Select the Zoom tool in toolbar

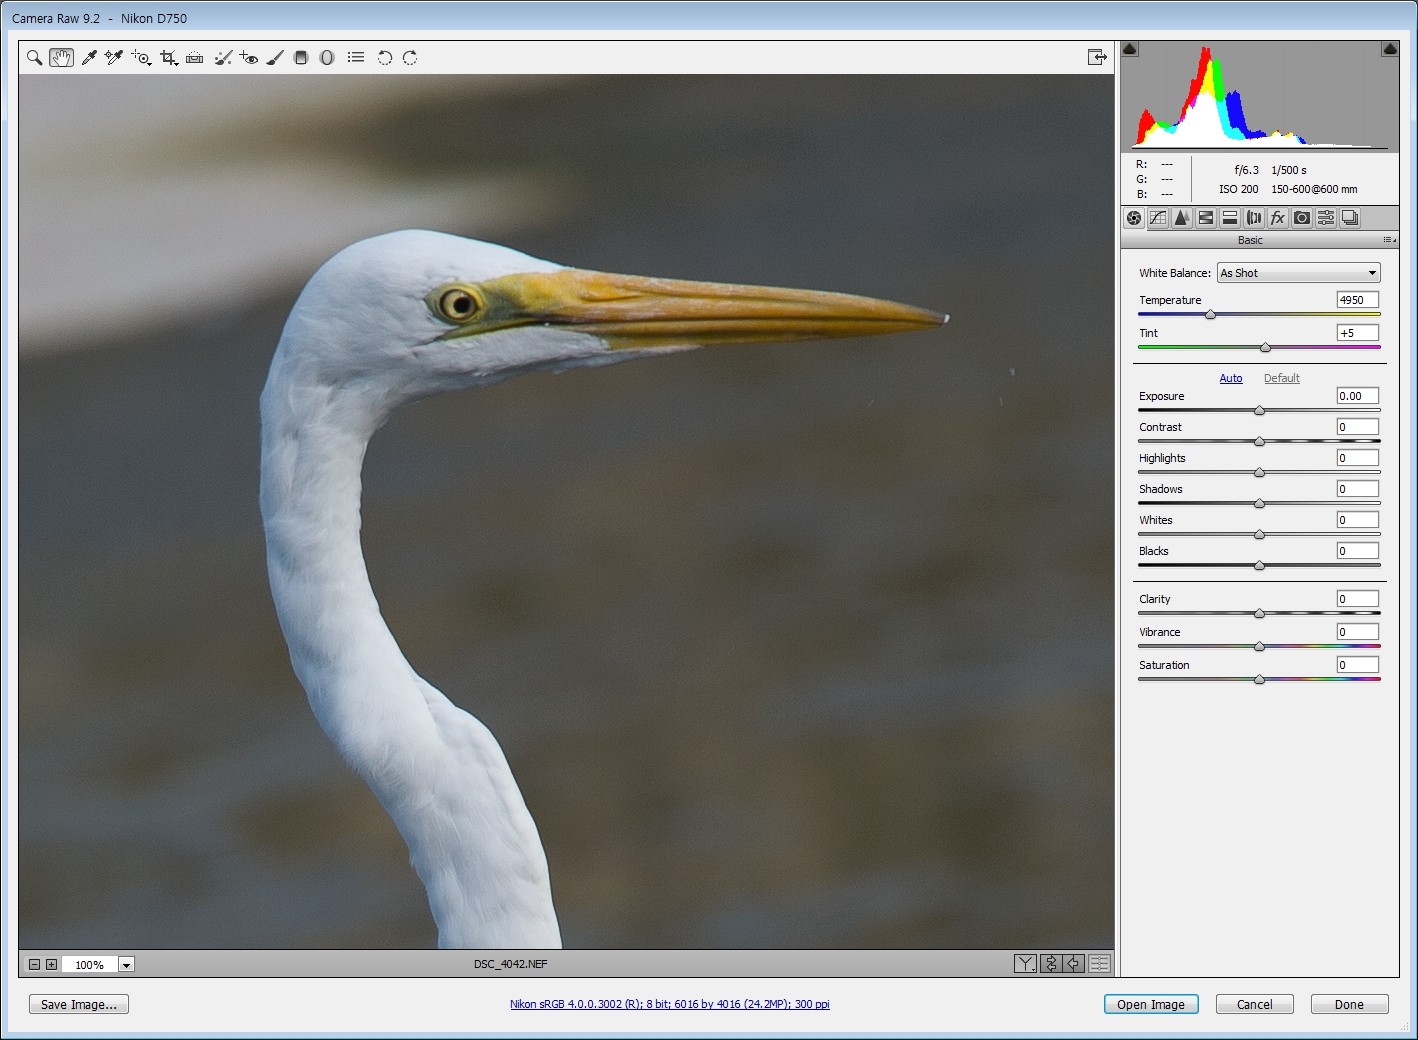tap(34, 58)
